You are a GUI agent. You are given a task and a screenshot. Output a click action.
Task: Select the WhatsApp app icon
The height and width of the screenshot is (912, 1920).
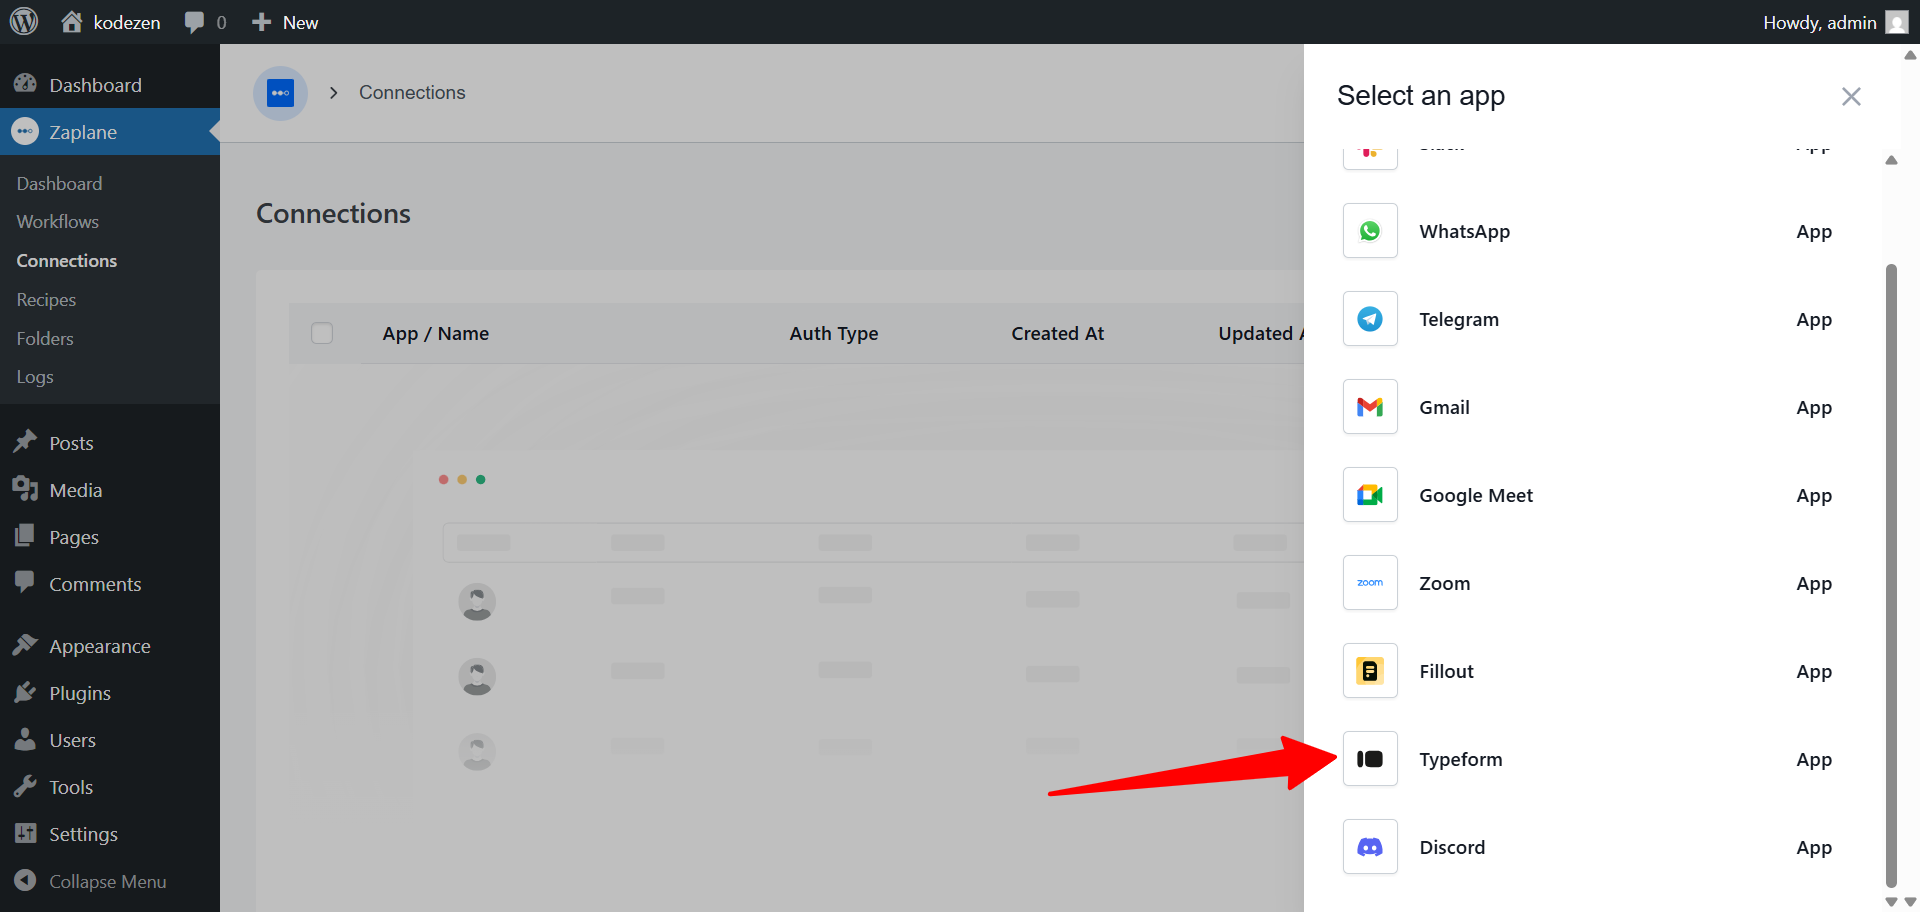tap(1370, 231)
